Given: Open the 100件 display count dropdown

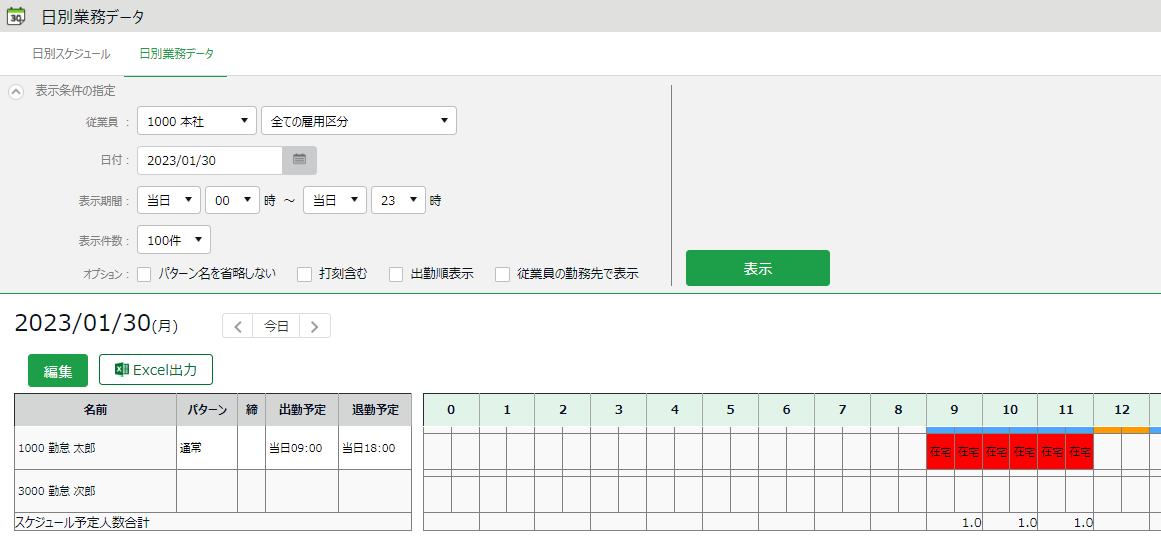Looking at the screenshot, I should (x=174, y=240).
